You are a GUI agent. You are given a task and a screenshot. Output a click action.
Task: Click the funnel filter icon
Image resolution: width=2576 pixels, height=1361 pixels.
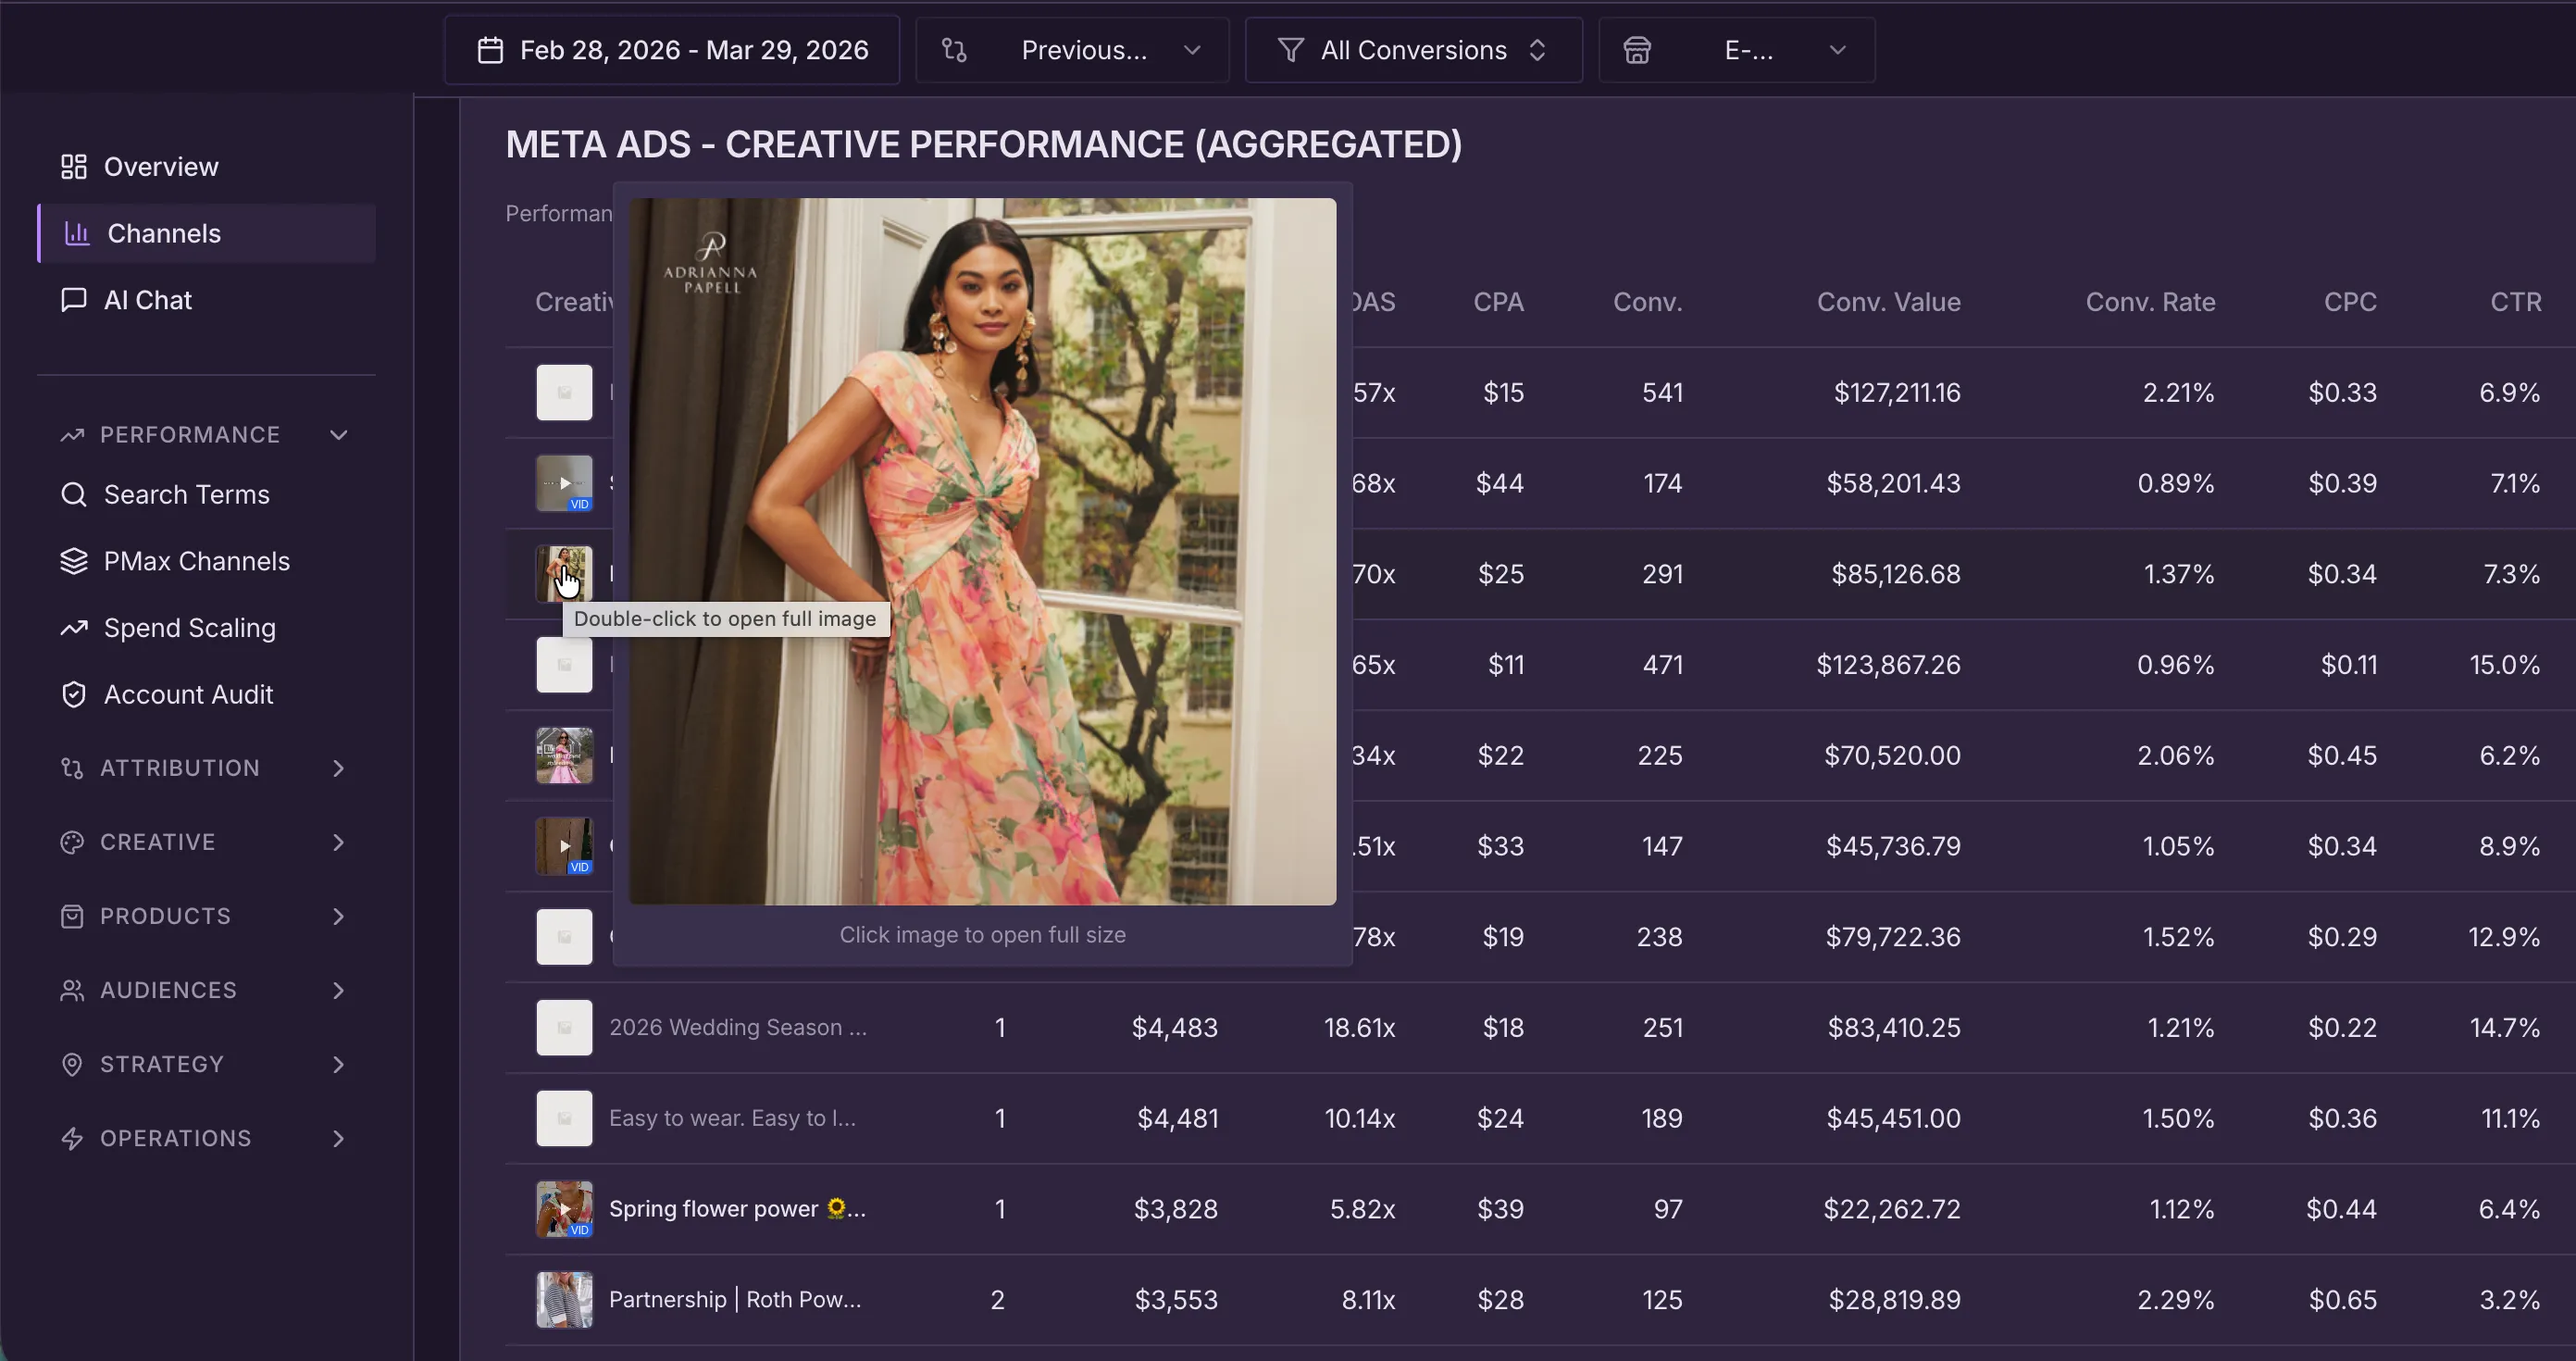(x=1290, y=50)
